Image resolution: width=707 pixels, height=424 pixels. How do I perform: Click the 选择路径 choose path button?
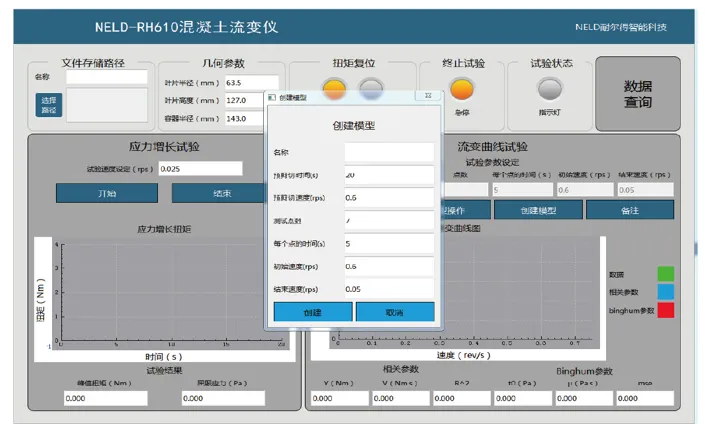48,104
